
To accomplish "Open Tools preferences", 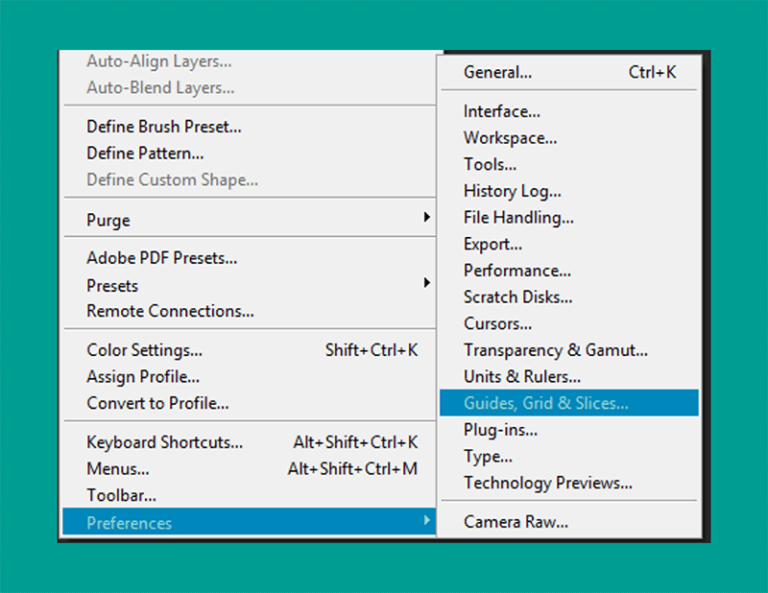I will tap(569, 164).
